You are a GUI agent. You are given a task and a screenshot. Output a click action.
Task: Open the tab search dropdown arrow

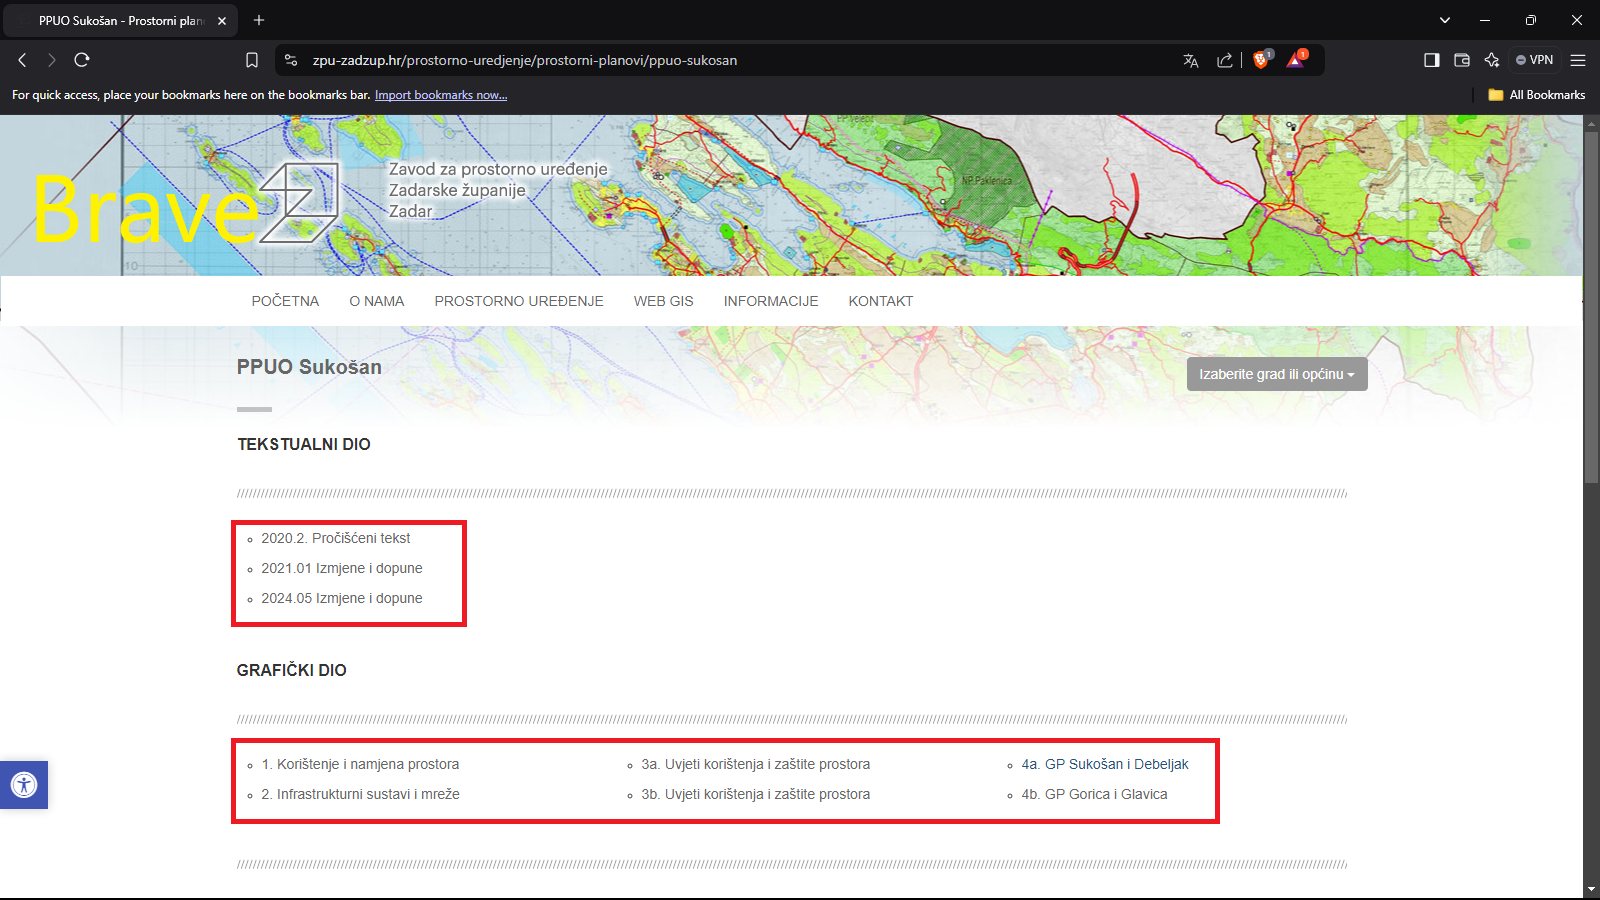[x=1444, y=20]
